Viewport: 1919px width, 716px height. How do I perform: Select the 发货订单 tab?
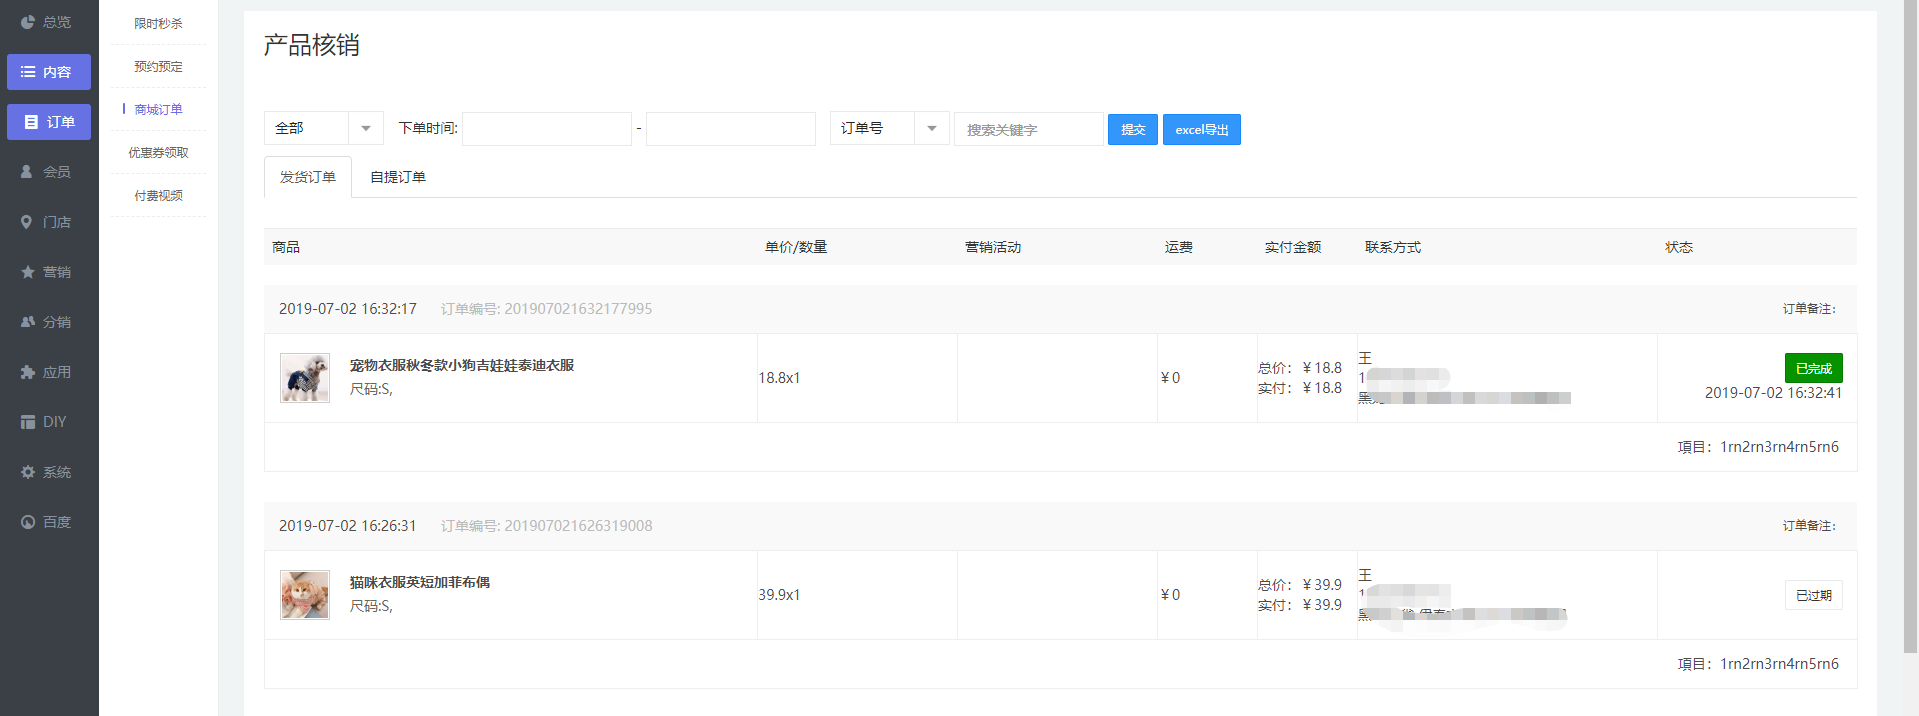(x=308, y=177)
